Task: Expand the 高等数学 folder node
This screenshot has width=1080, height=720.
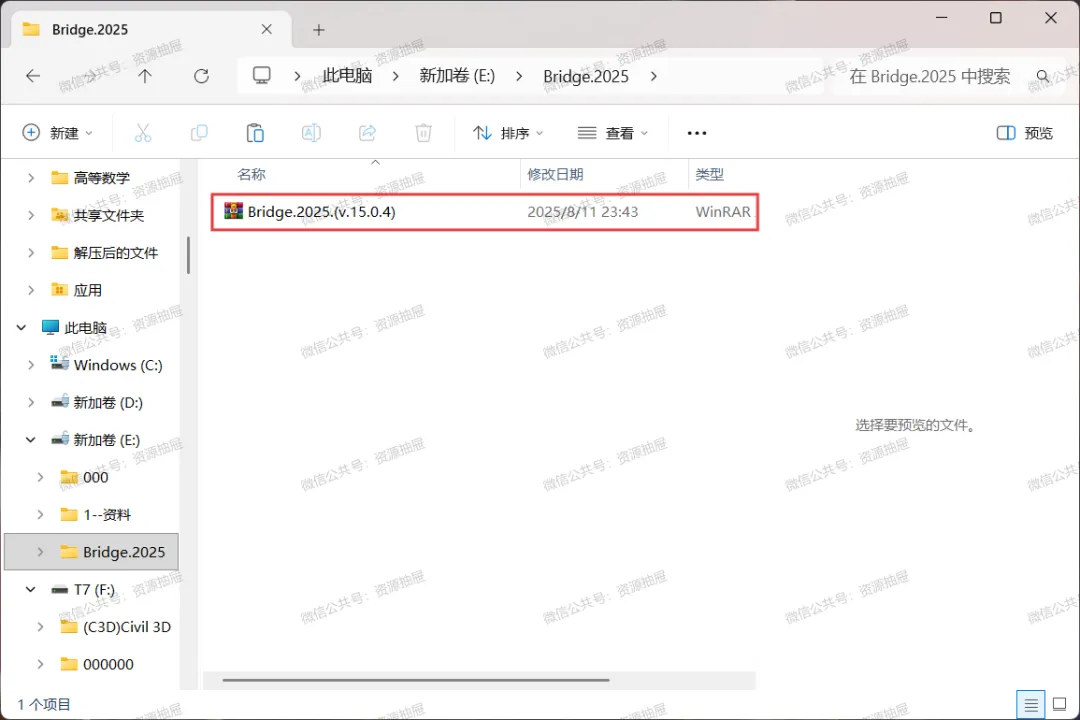Action: [31, 178]
